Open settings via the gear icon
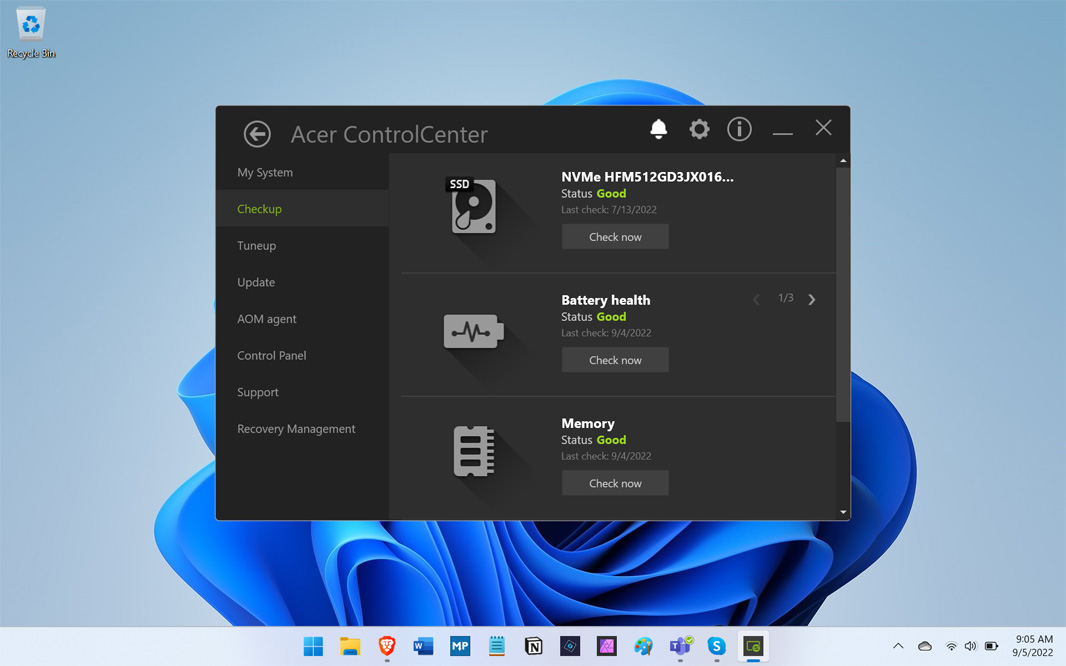Viewport: 1066px width, 666px height. (699, 128)
